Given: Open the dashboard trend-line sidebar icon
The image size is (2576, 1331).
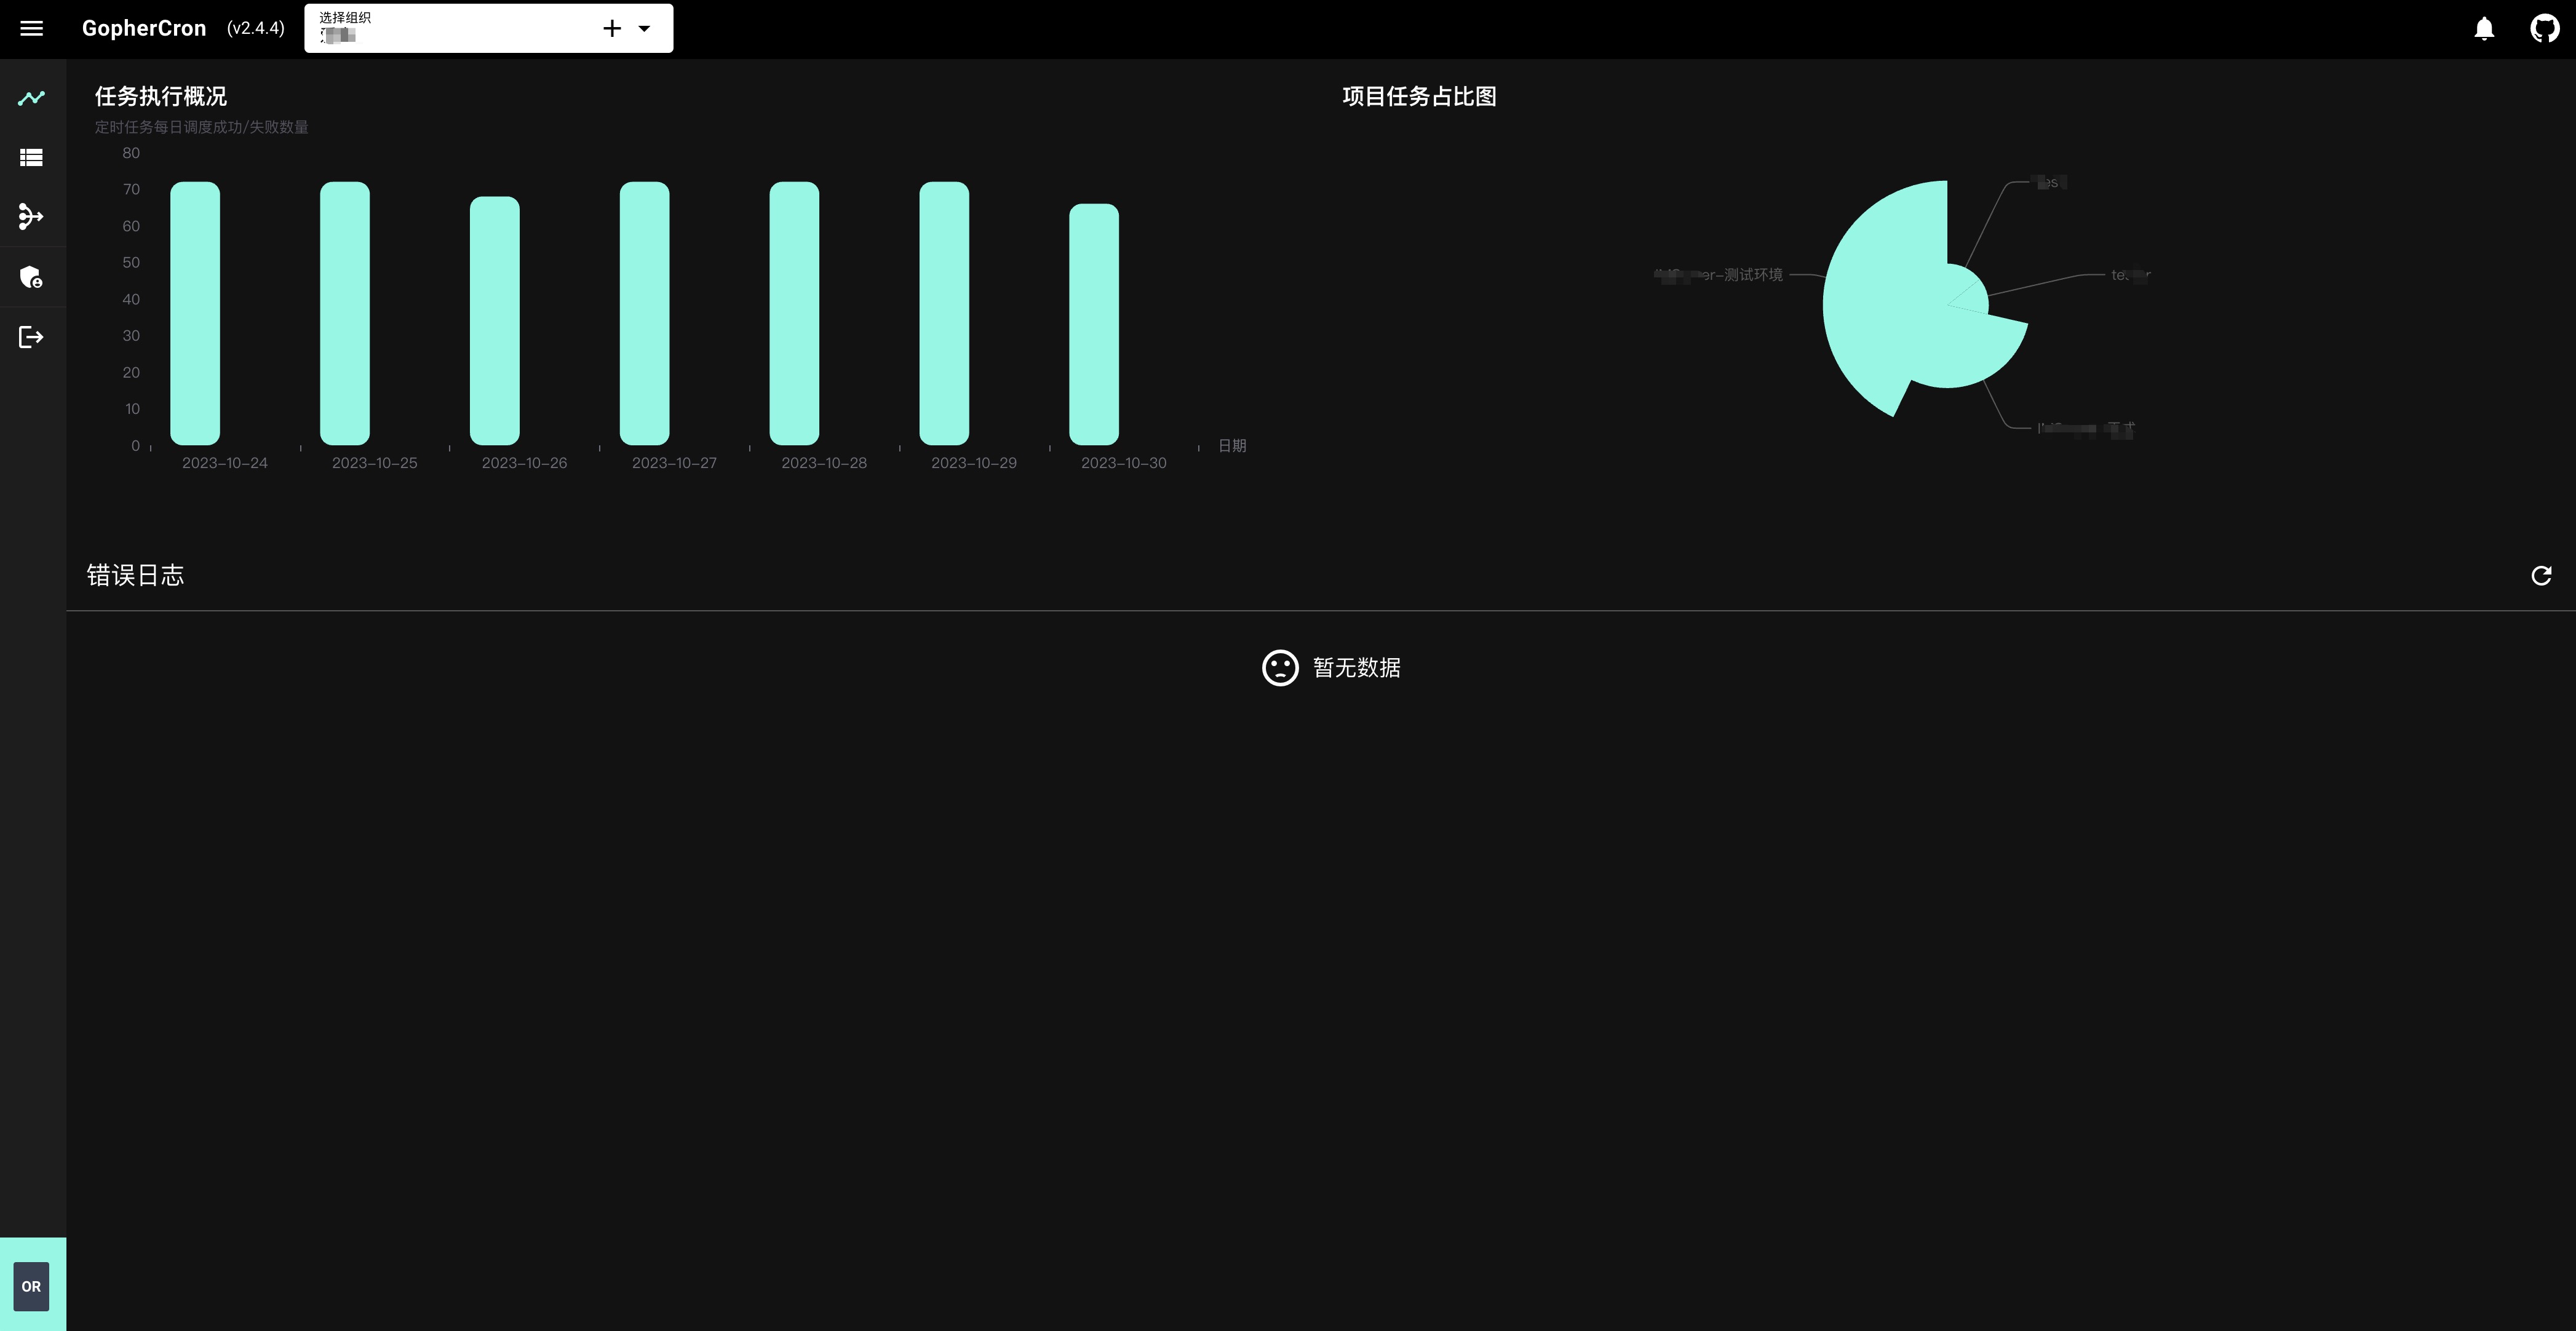Looking at the screenshot, I should tap(31, 98).
